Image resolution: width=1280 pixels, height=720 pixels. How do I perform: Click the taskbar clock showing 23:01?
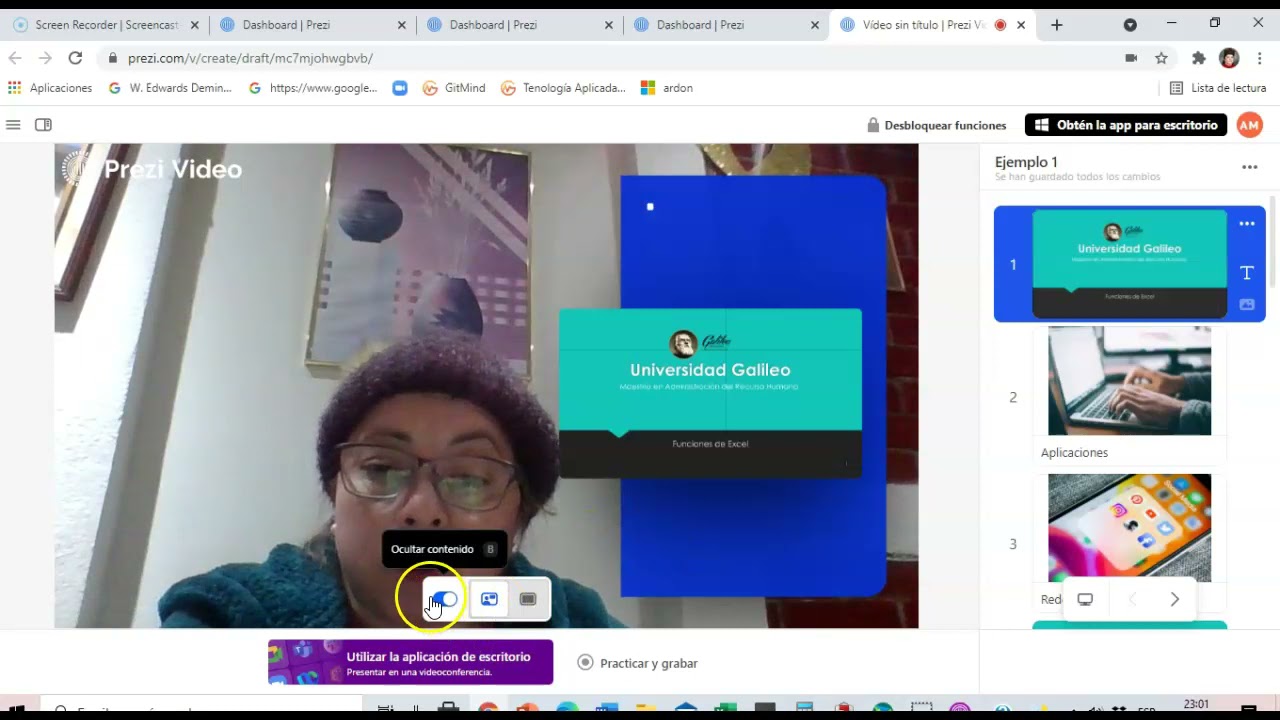coord(1196,705)
